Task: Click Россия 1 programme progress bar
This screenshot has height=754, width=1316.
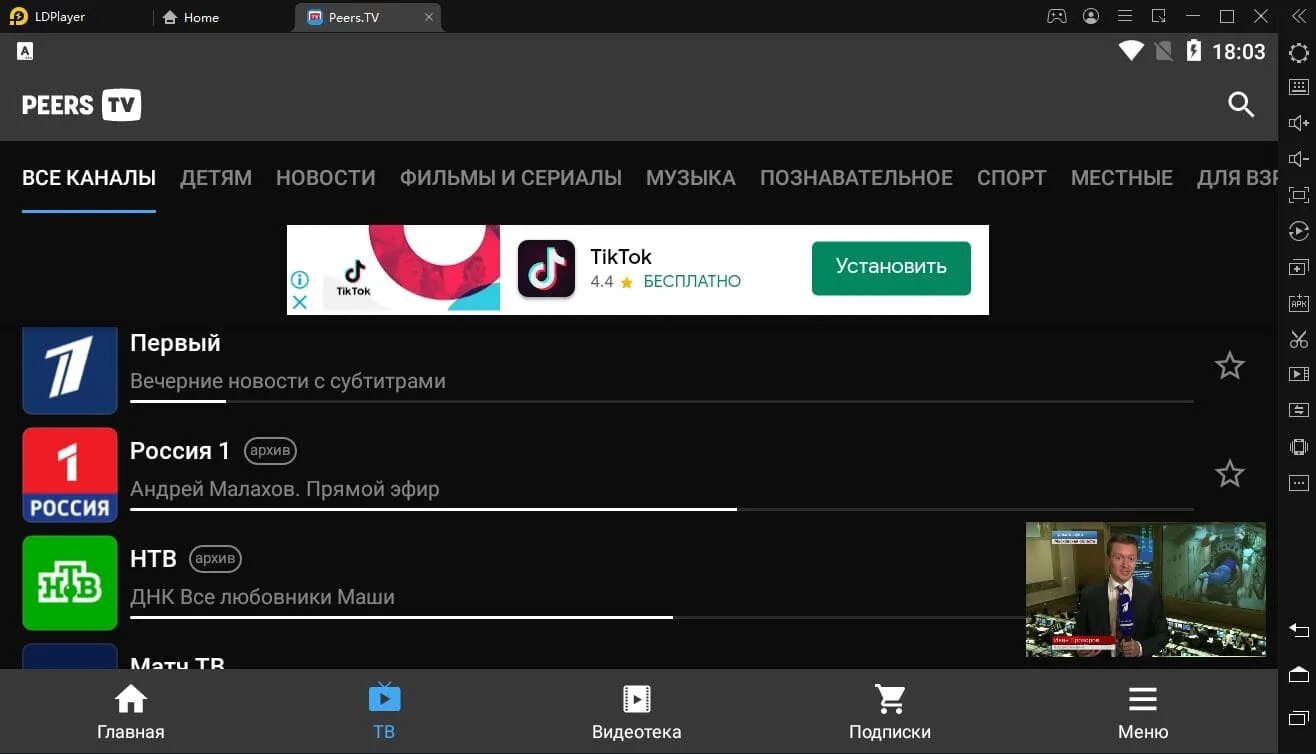Action: tap(662, 509)
